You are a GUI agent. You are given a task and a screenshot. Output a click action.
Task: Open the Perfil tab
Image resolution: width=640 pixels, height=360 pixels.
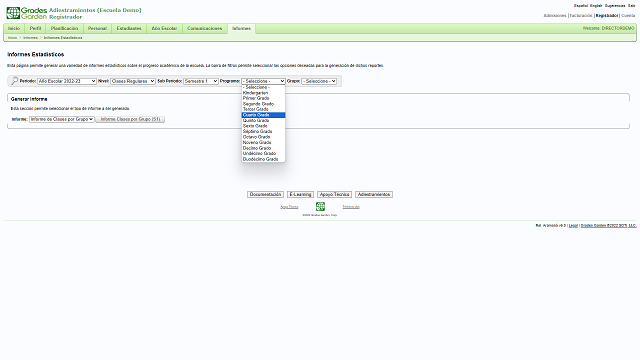pyautogui.click(x=36, y=29)
